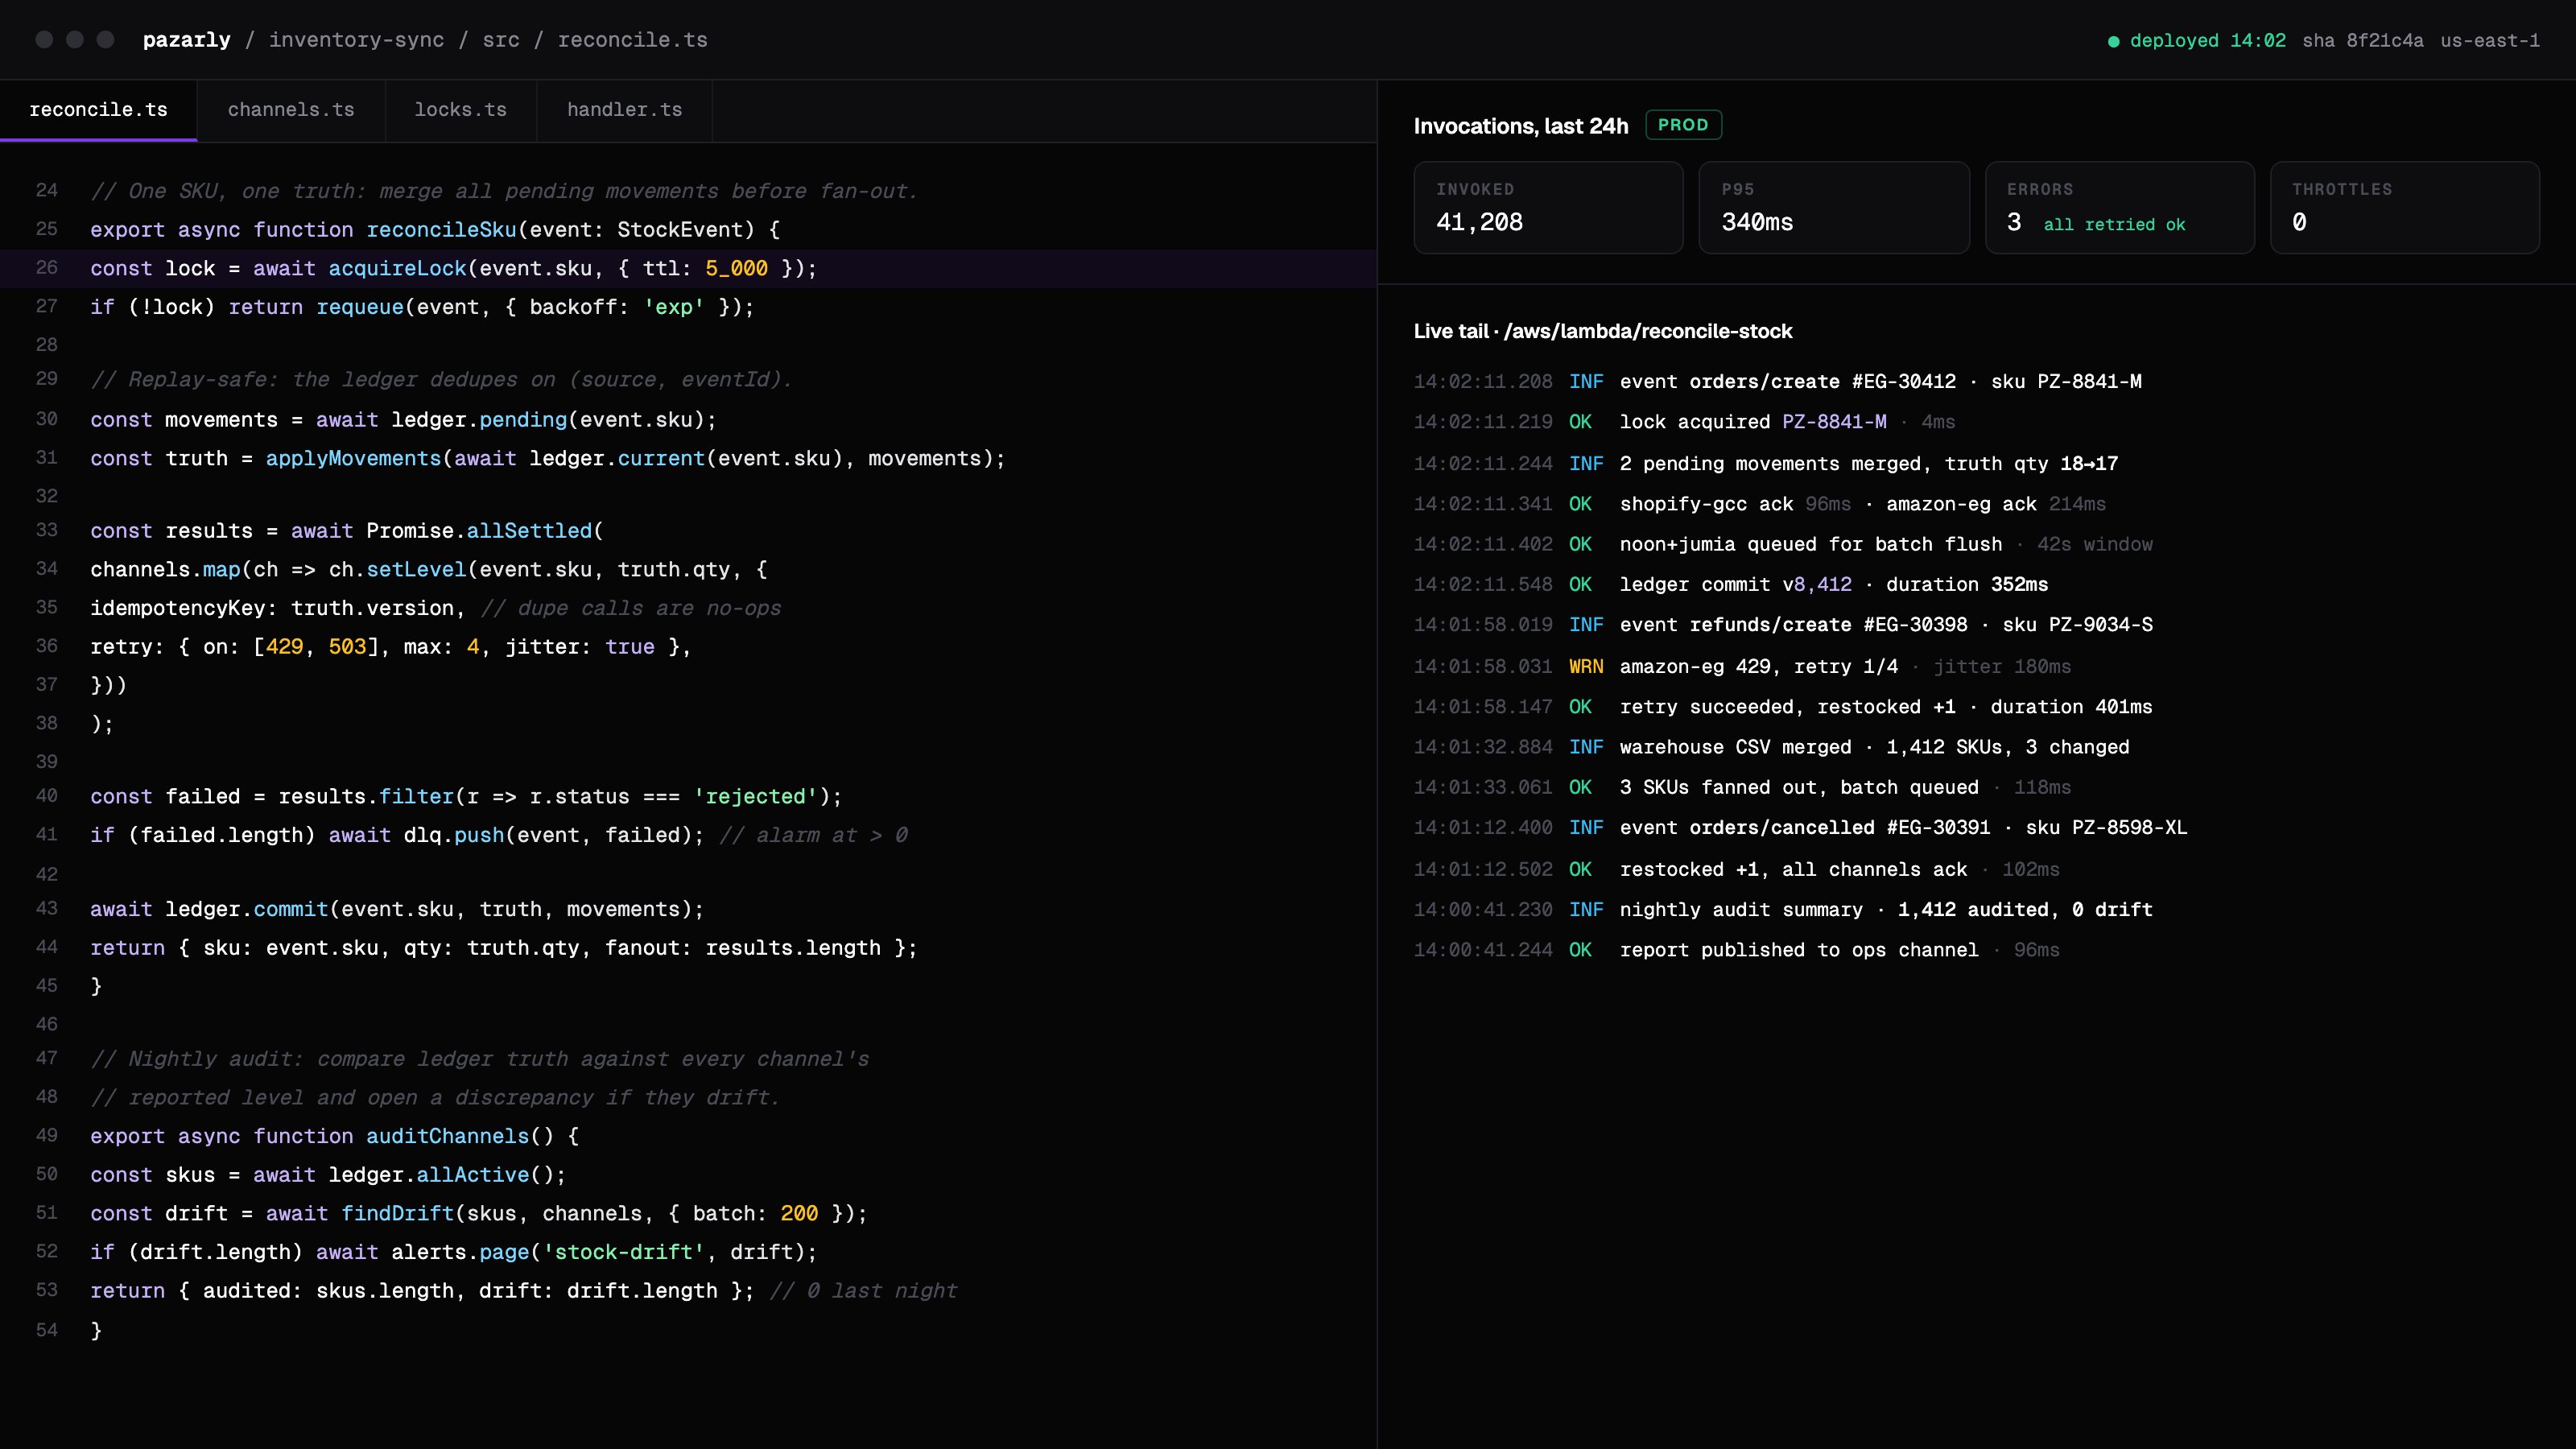The width and height of the screenshot is (2576, 1449).
Task: Click the comment on line 24
Action: click(x=504, y=192)
